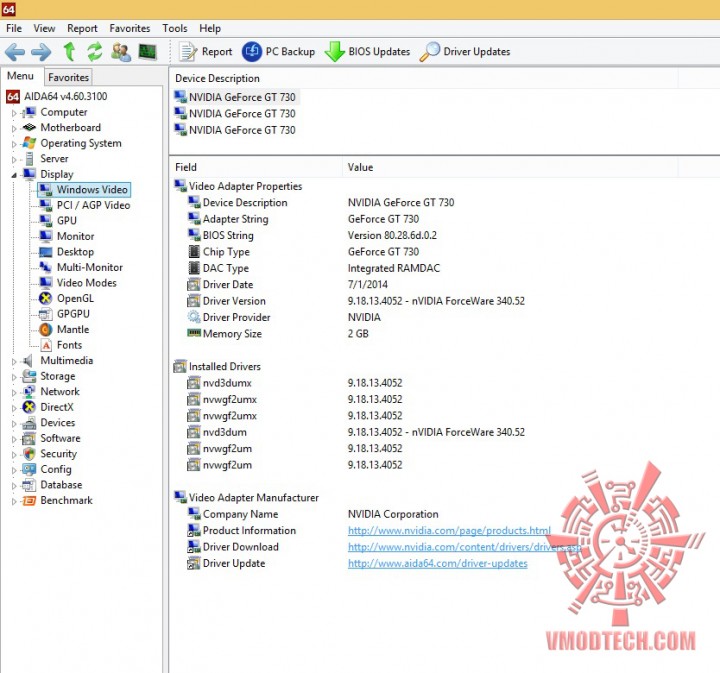
Task: Select the Desktop icon in tree
Action: tap(45, 252)
